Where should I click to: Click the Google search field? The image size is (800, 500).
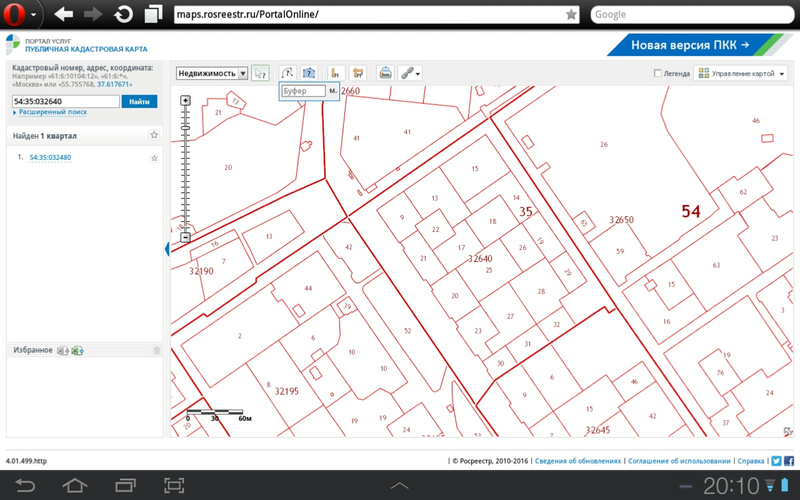pos(692,14)
